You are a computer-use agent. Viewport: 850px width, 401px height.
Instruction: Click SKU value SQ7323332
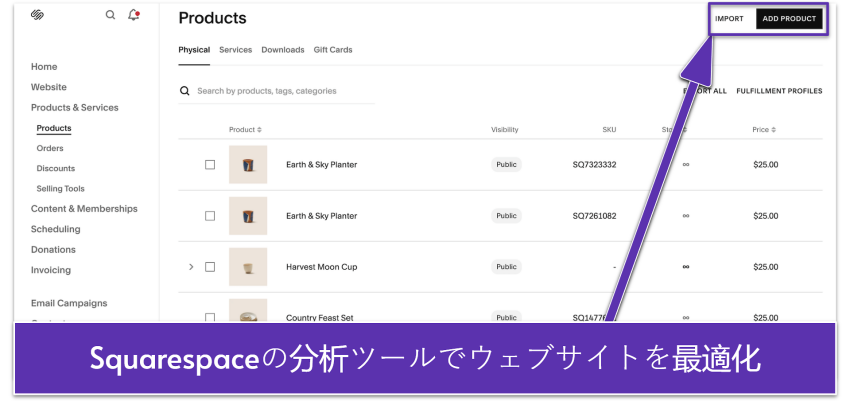[x=594, y=165]
